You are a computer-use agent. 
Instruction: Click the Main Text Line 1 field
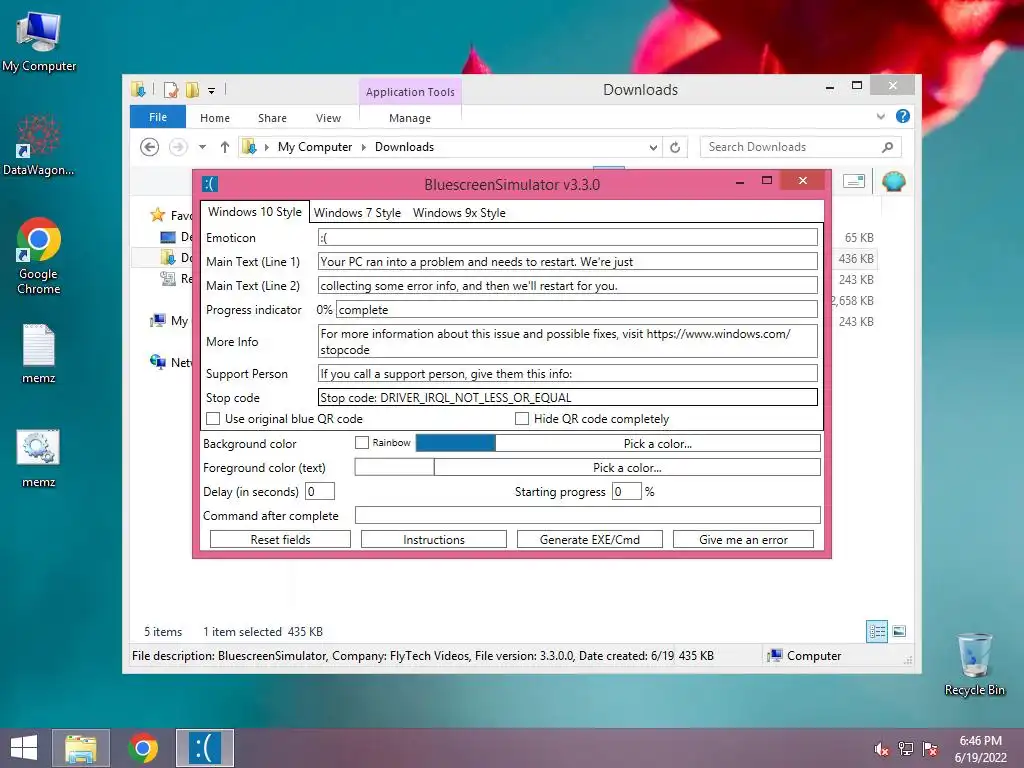click(x=568, y=261)
